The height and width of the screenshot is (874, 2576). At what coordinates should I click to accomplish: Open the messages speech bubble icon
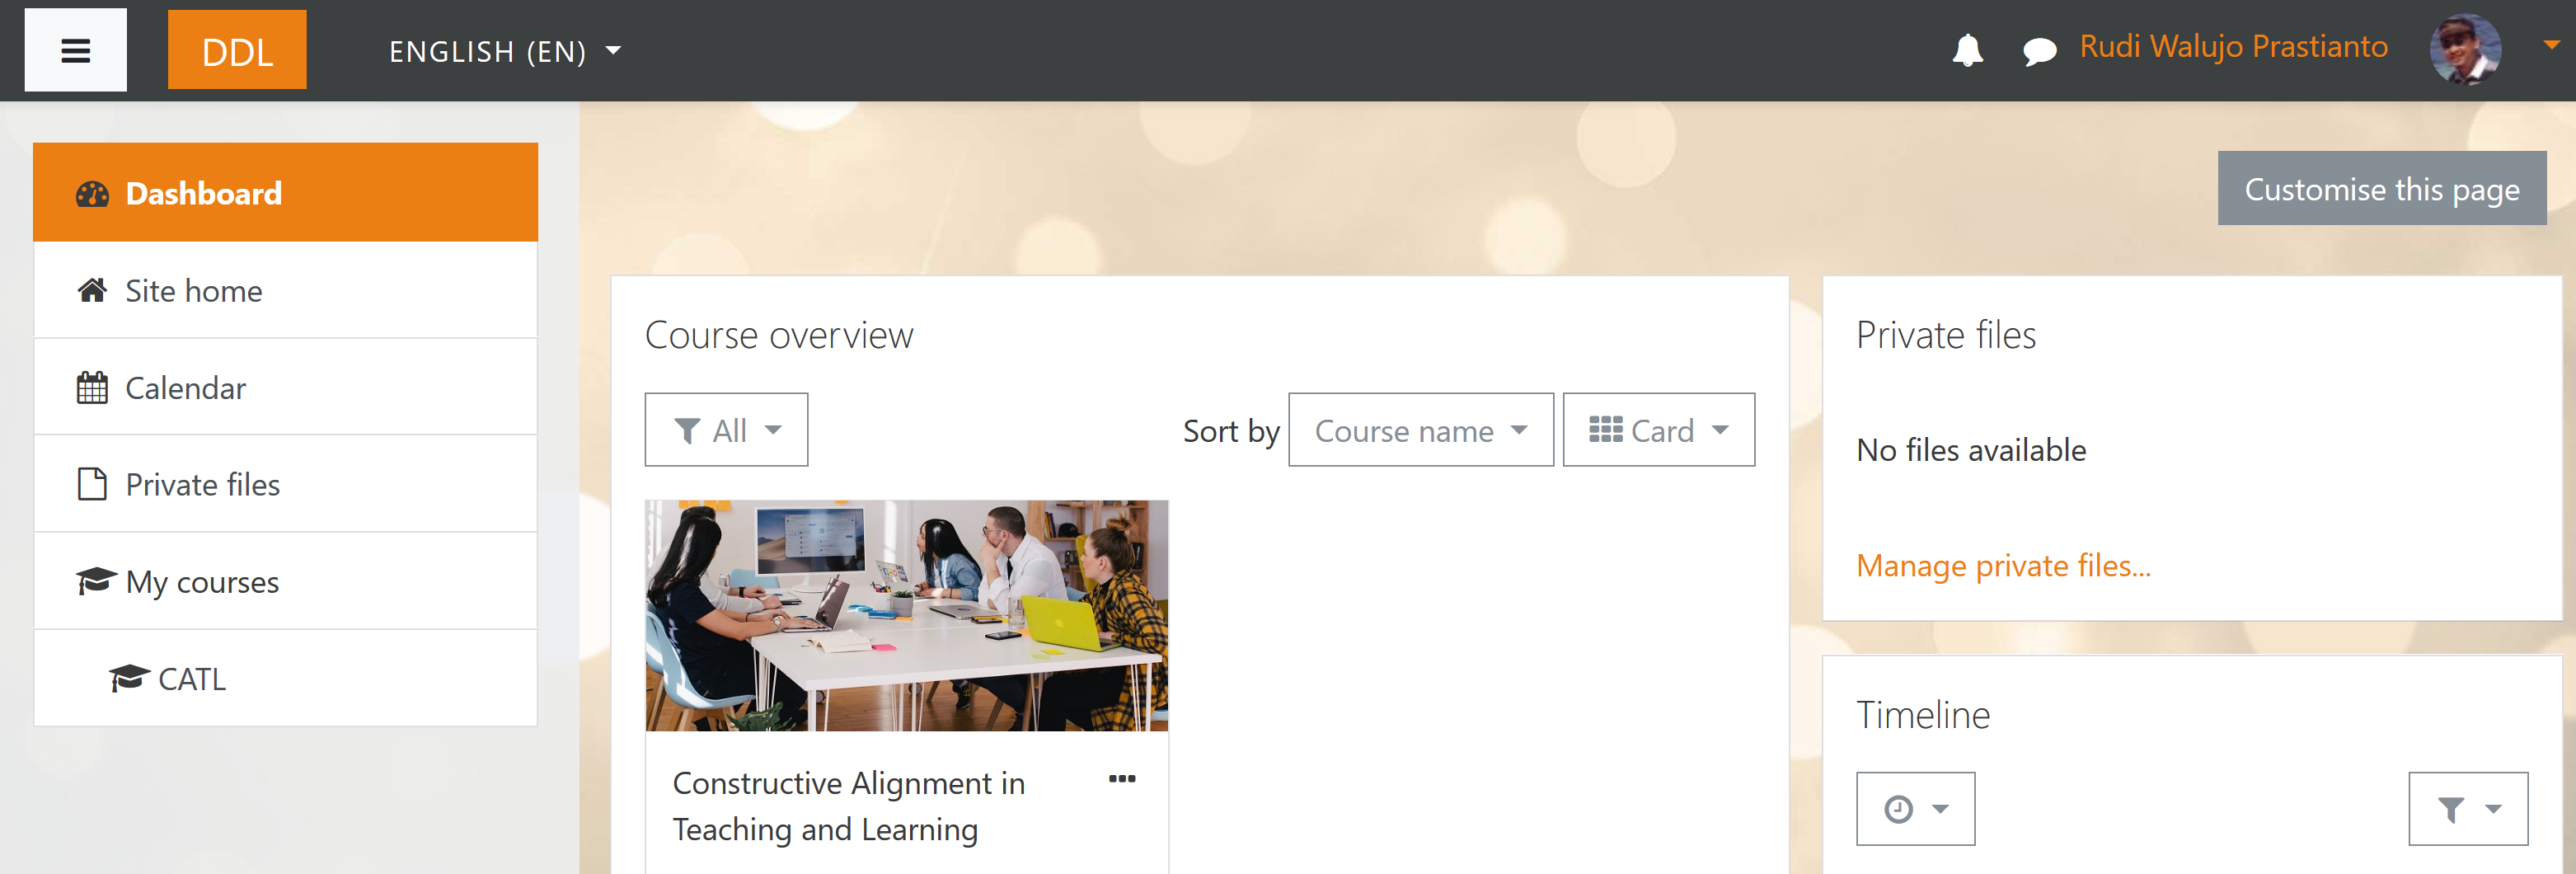pos(2039,51)
